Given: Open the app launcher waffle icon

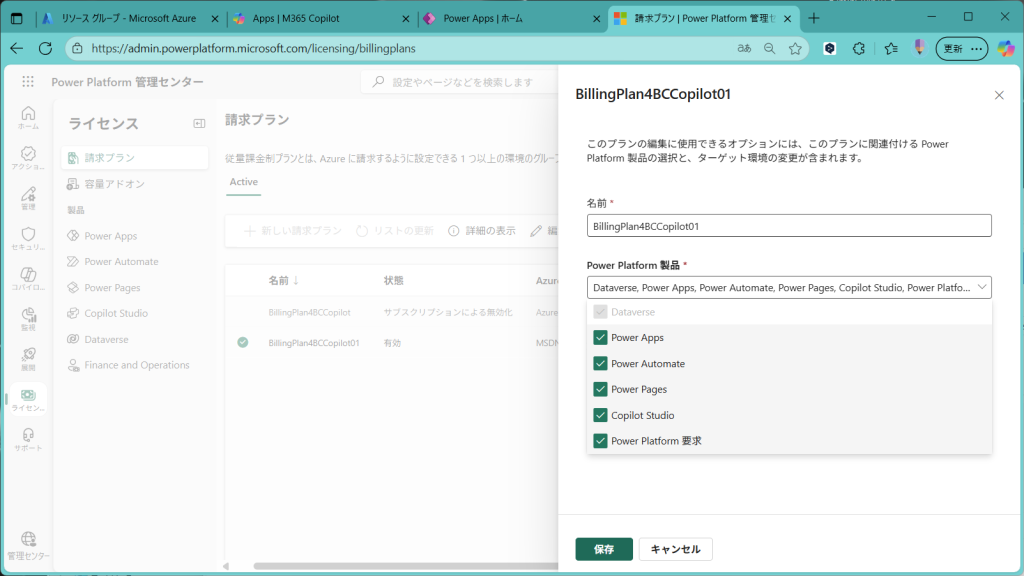Looking at the screenshot, I should pos(28,82).
